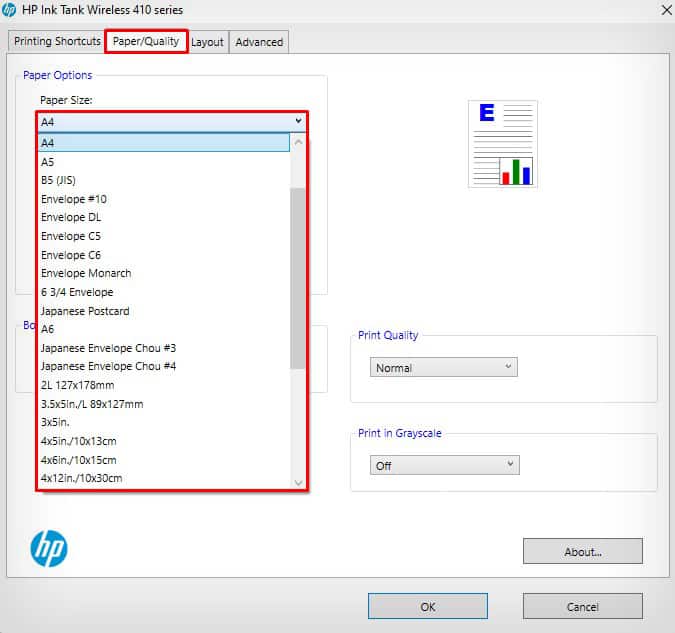Open the Print in Grayscale dropdown

coord(445,465)
